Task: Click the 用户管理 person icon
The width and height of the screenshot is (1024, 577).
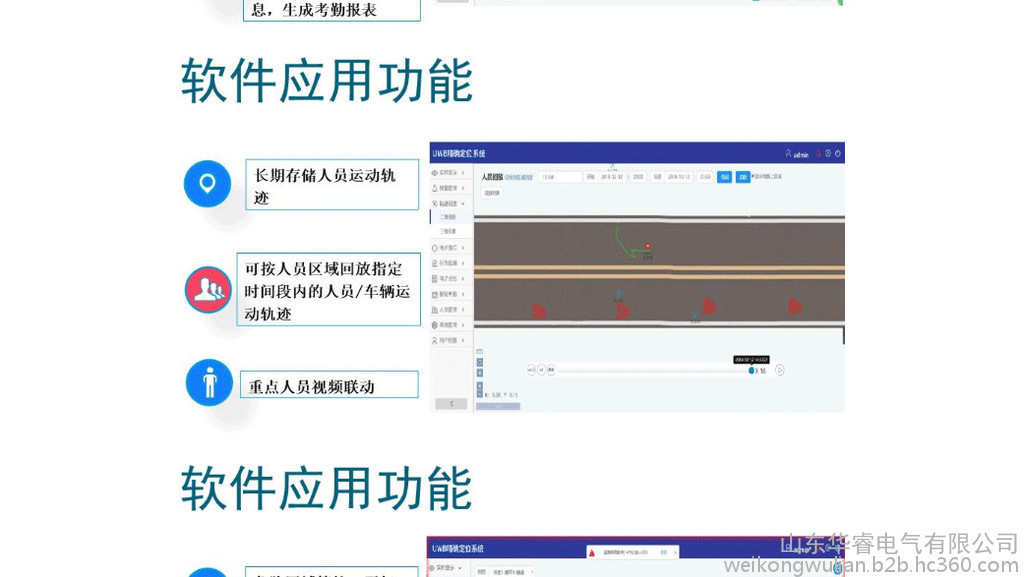Action: pyautogui.click(x=435, y=341)
